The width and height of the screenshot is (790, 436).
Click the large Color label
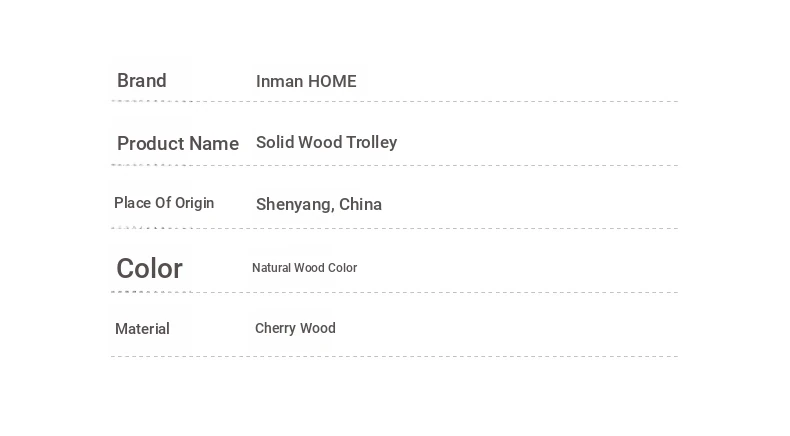(150, 268)
